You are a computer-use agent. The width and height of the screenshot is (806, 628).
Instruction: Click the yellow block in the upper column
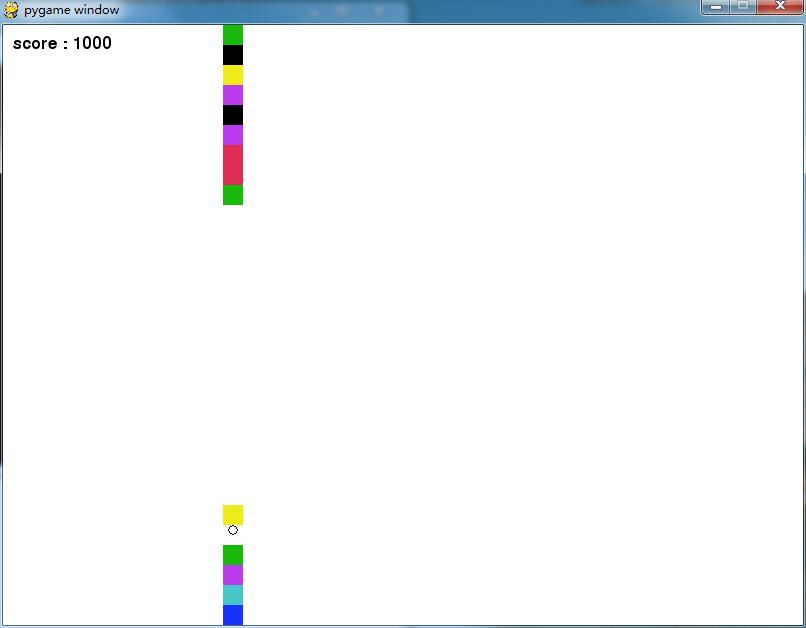(x=233, y=75)
